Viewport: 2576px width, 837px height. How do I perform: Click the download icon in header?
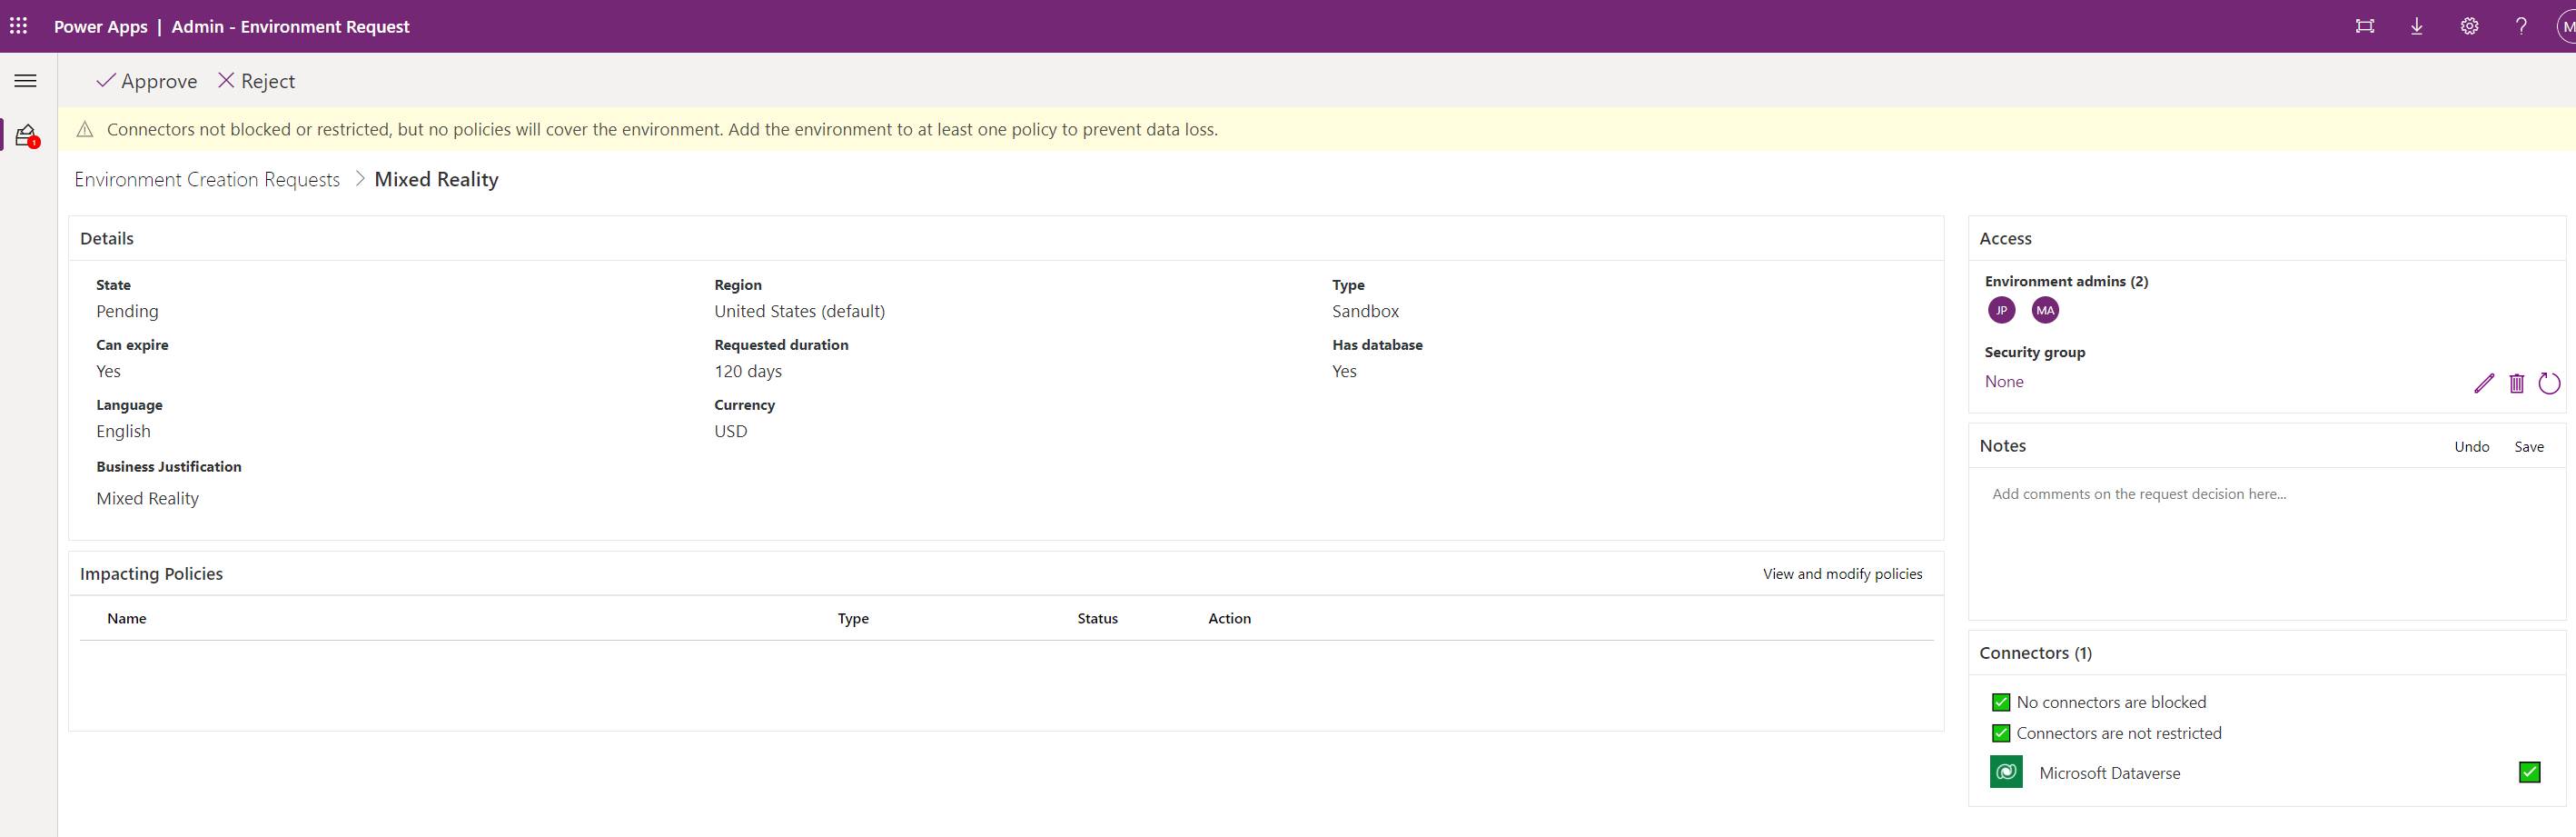click(2416, 26)
